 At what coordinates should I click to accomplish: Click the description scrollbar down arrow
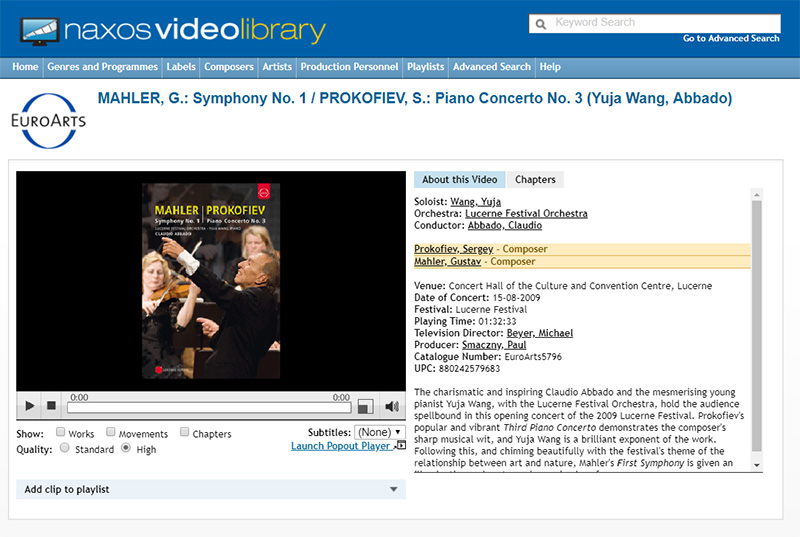pos(757,465)
